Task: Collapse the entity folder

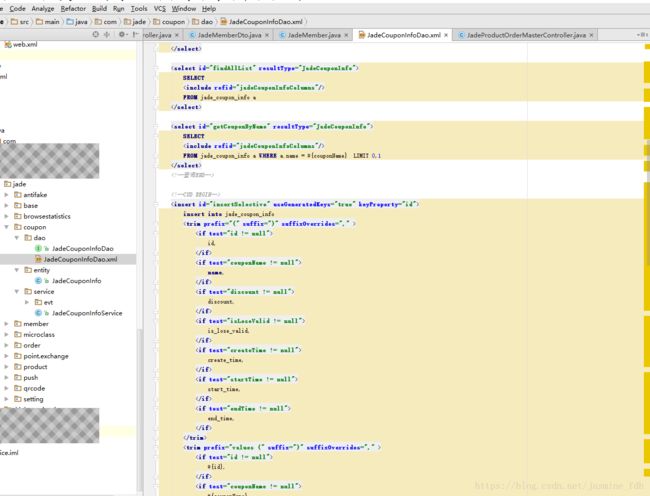Action: pyautogui.click(x=17, y=270)
